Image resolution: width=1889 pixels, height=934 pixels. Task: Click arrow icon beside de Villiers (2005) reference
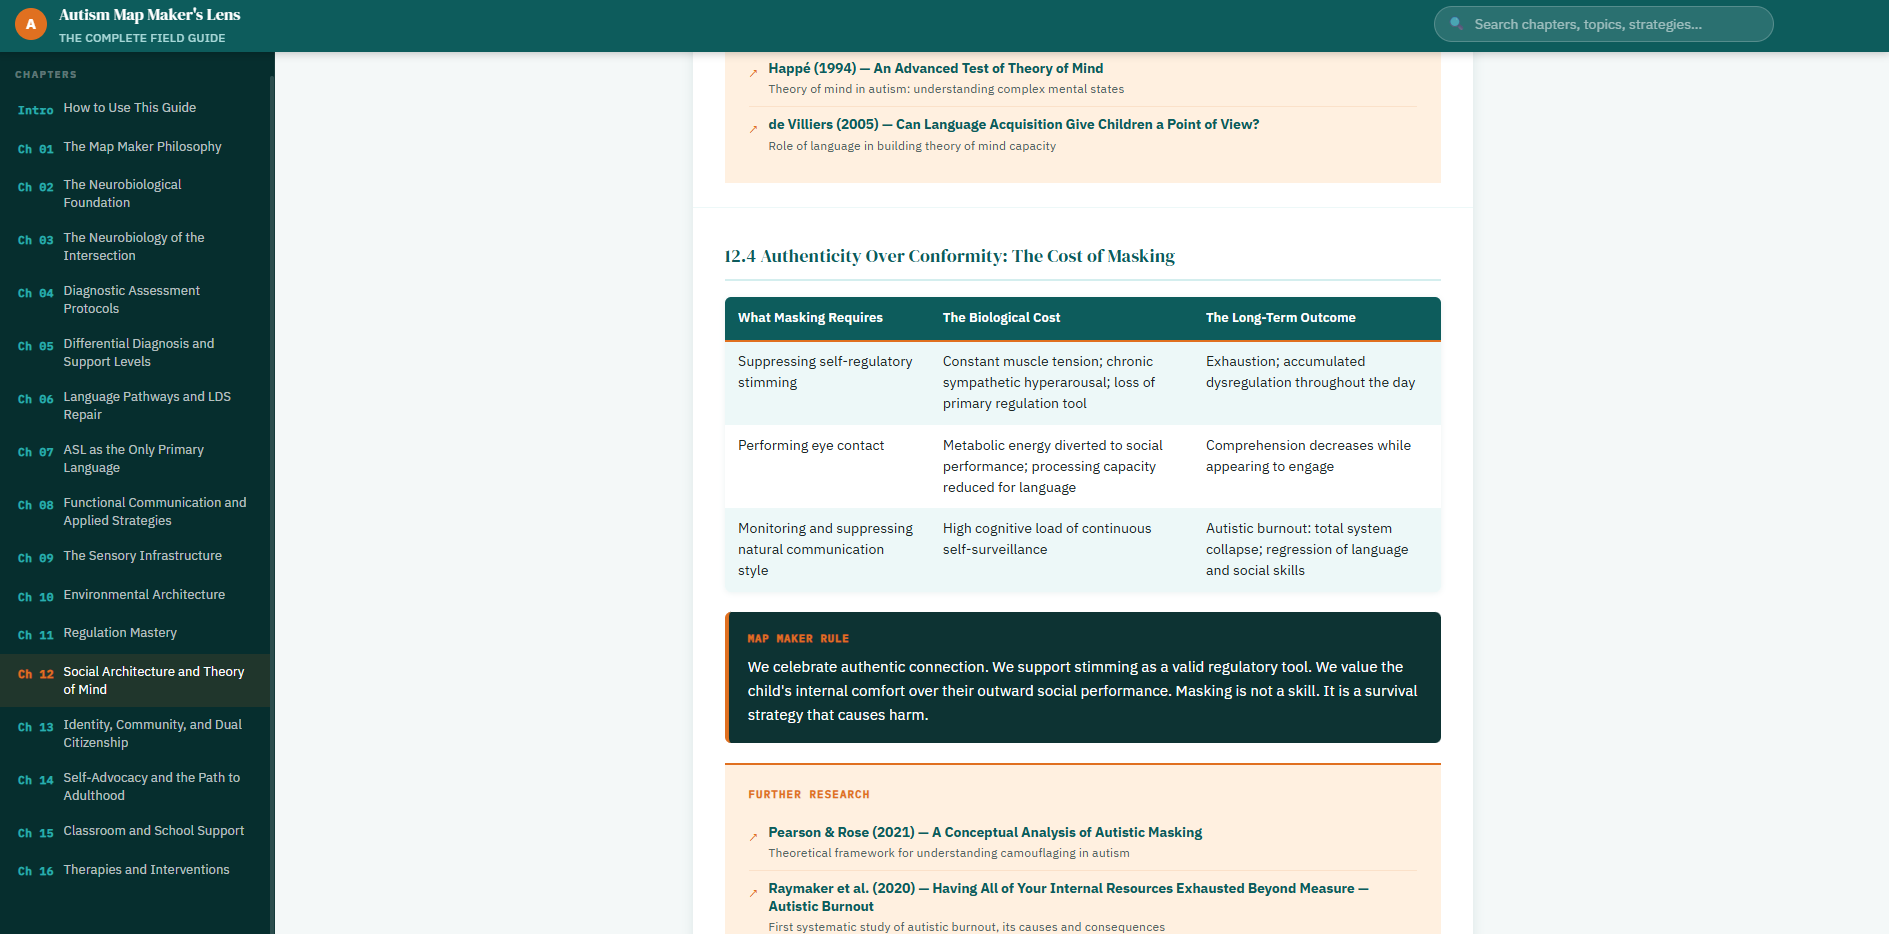[753, 129]
